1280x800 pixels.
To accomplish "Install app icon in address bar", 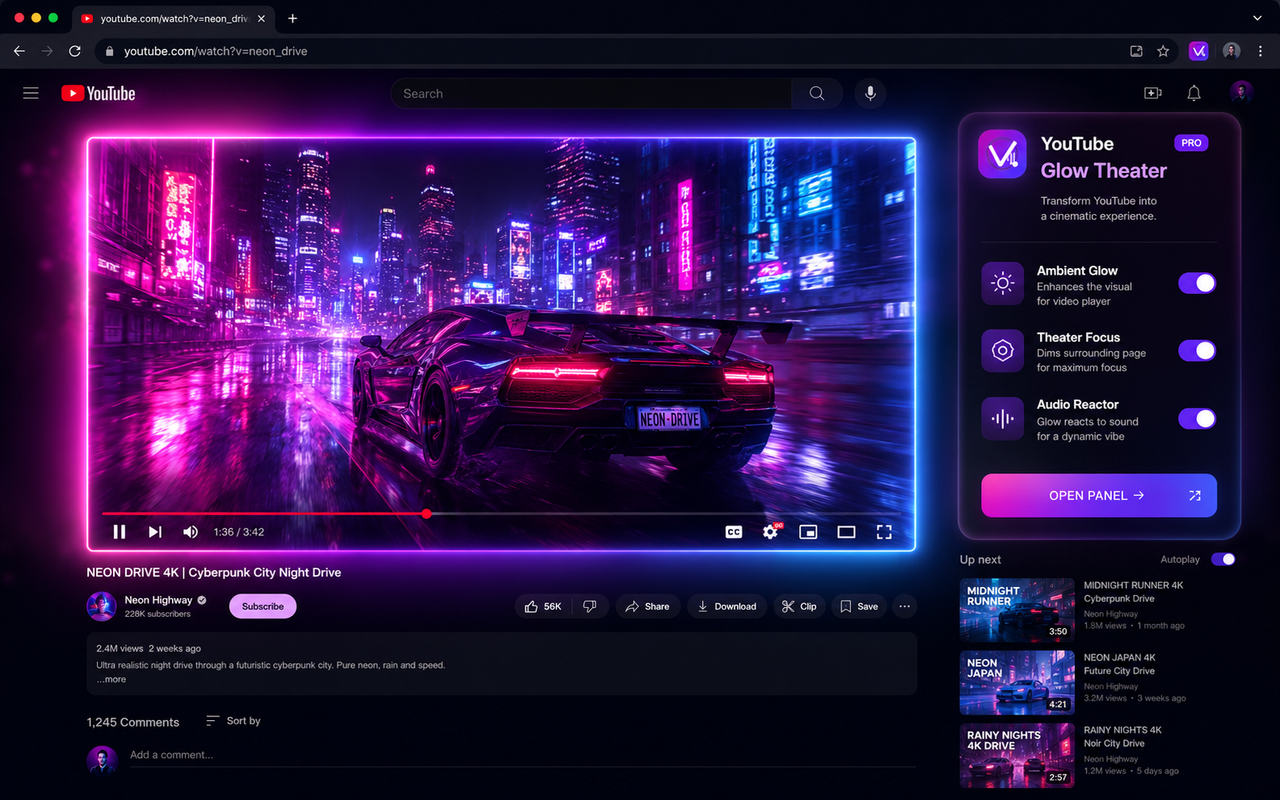I will coord(1136,51).
